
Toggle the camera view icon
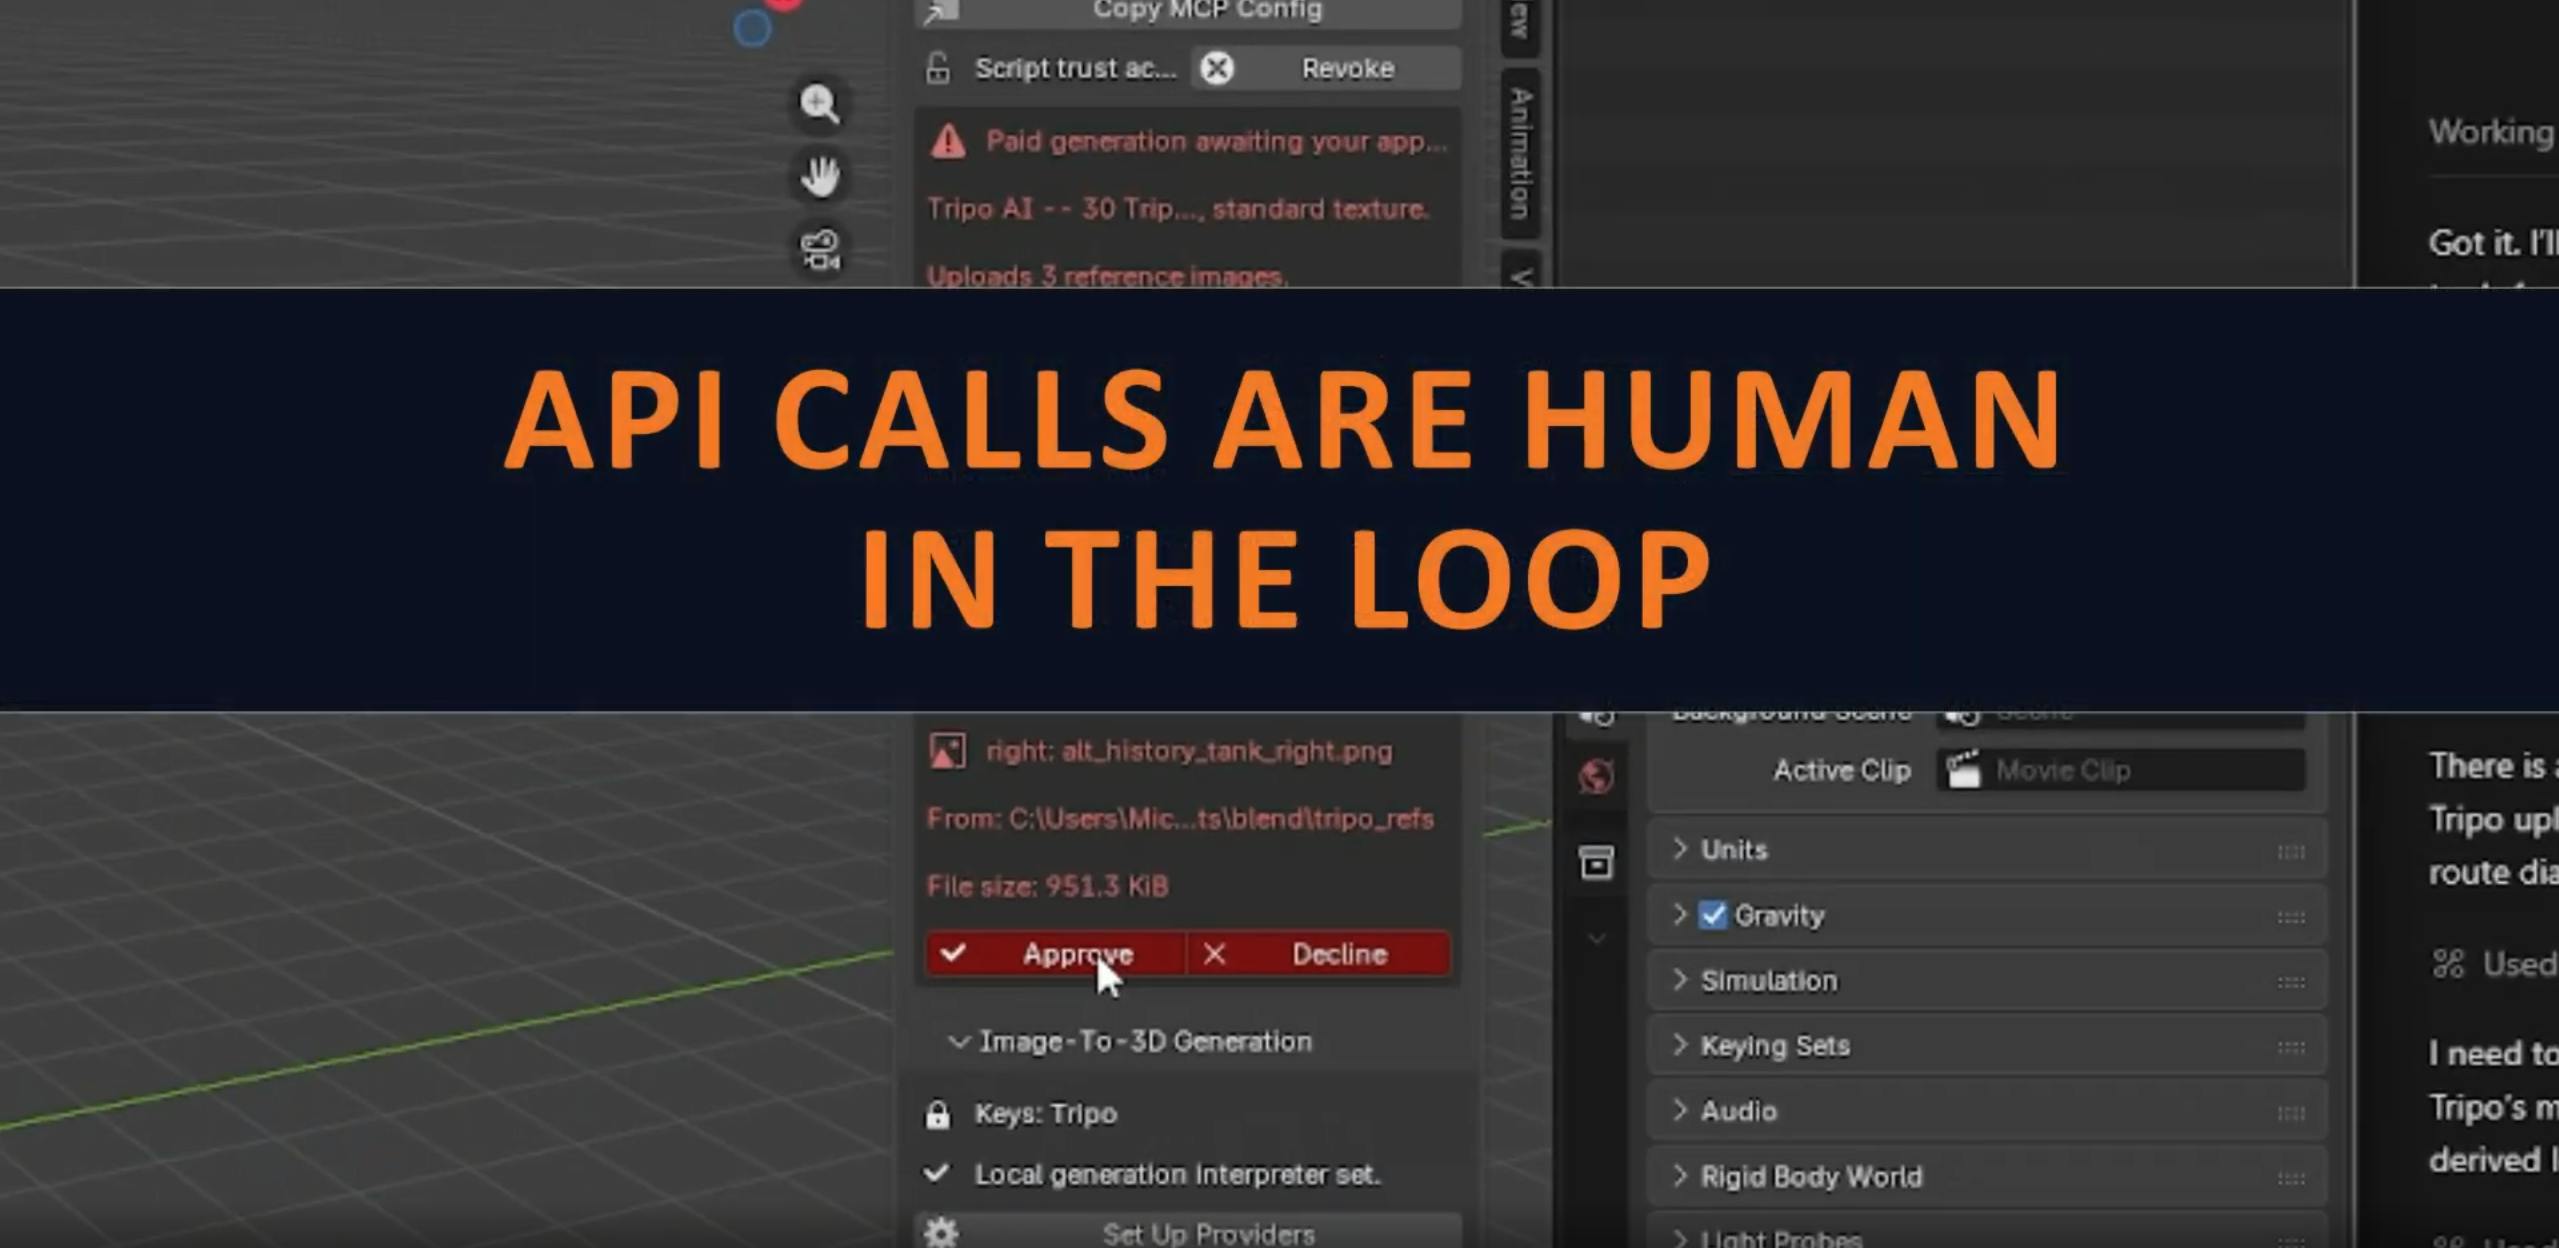pos(820,250)
